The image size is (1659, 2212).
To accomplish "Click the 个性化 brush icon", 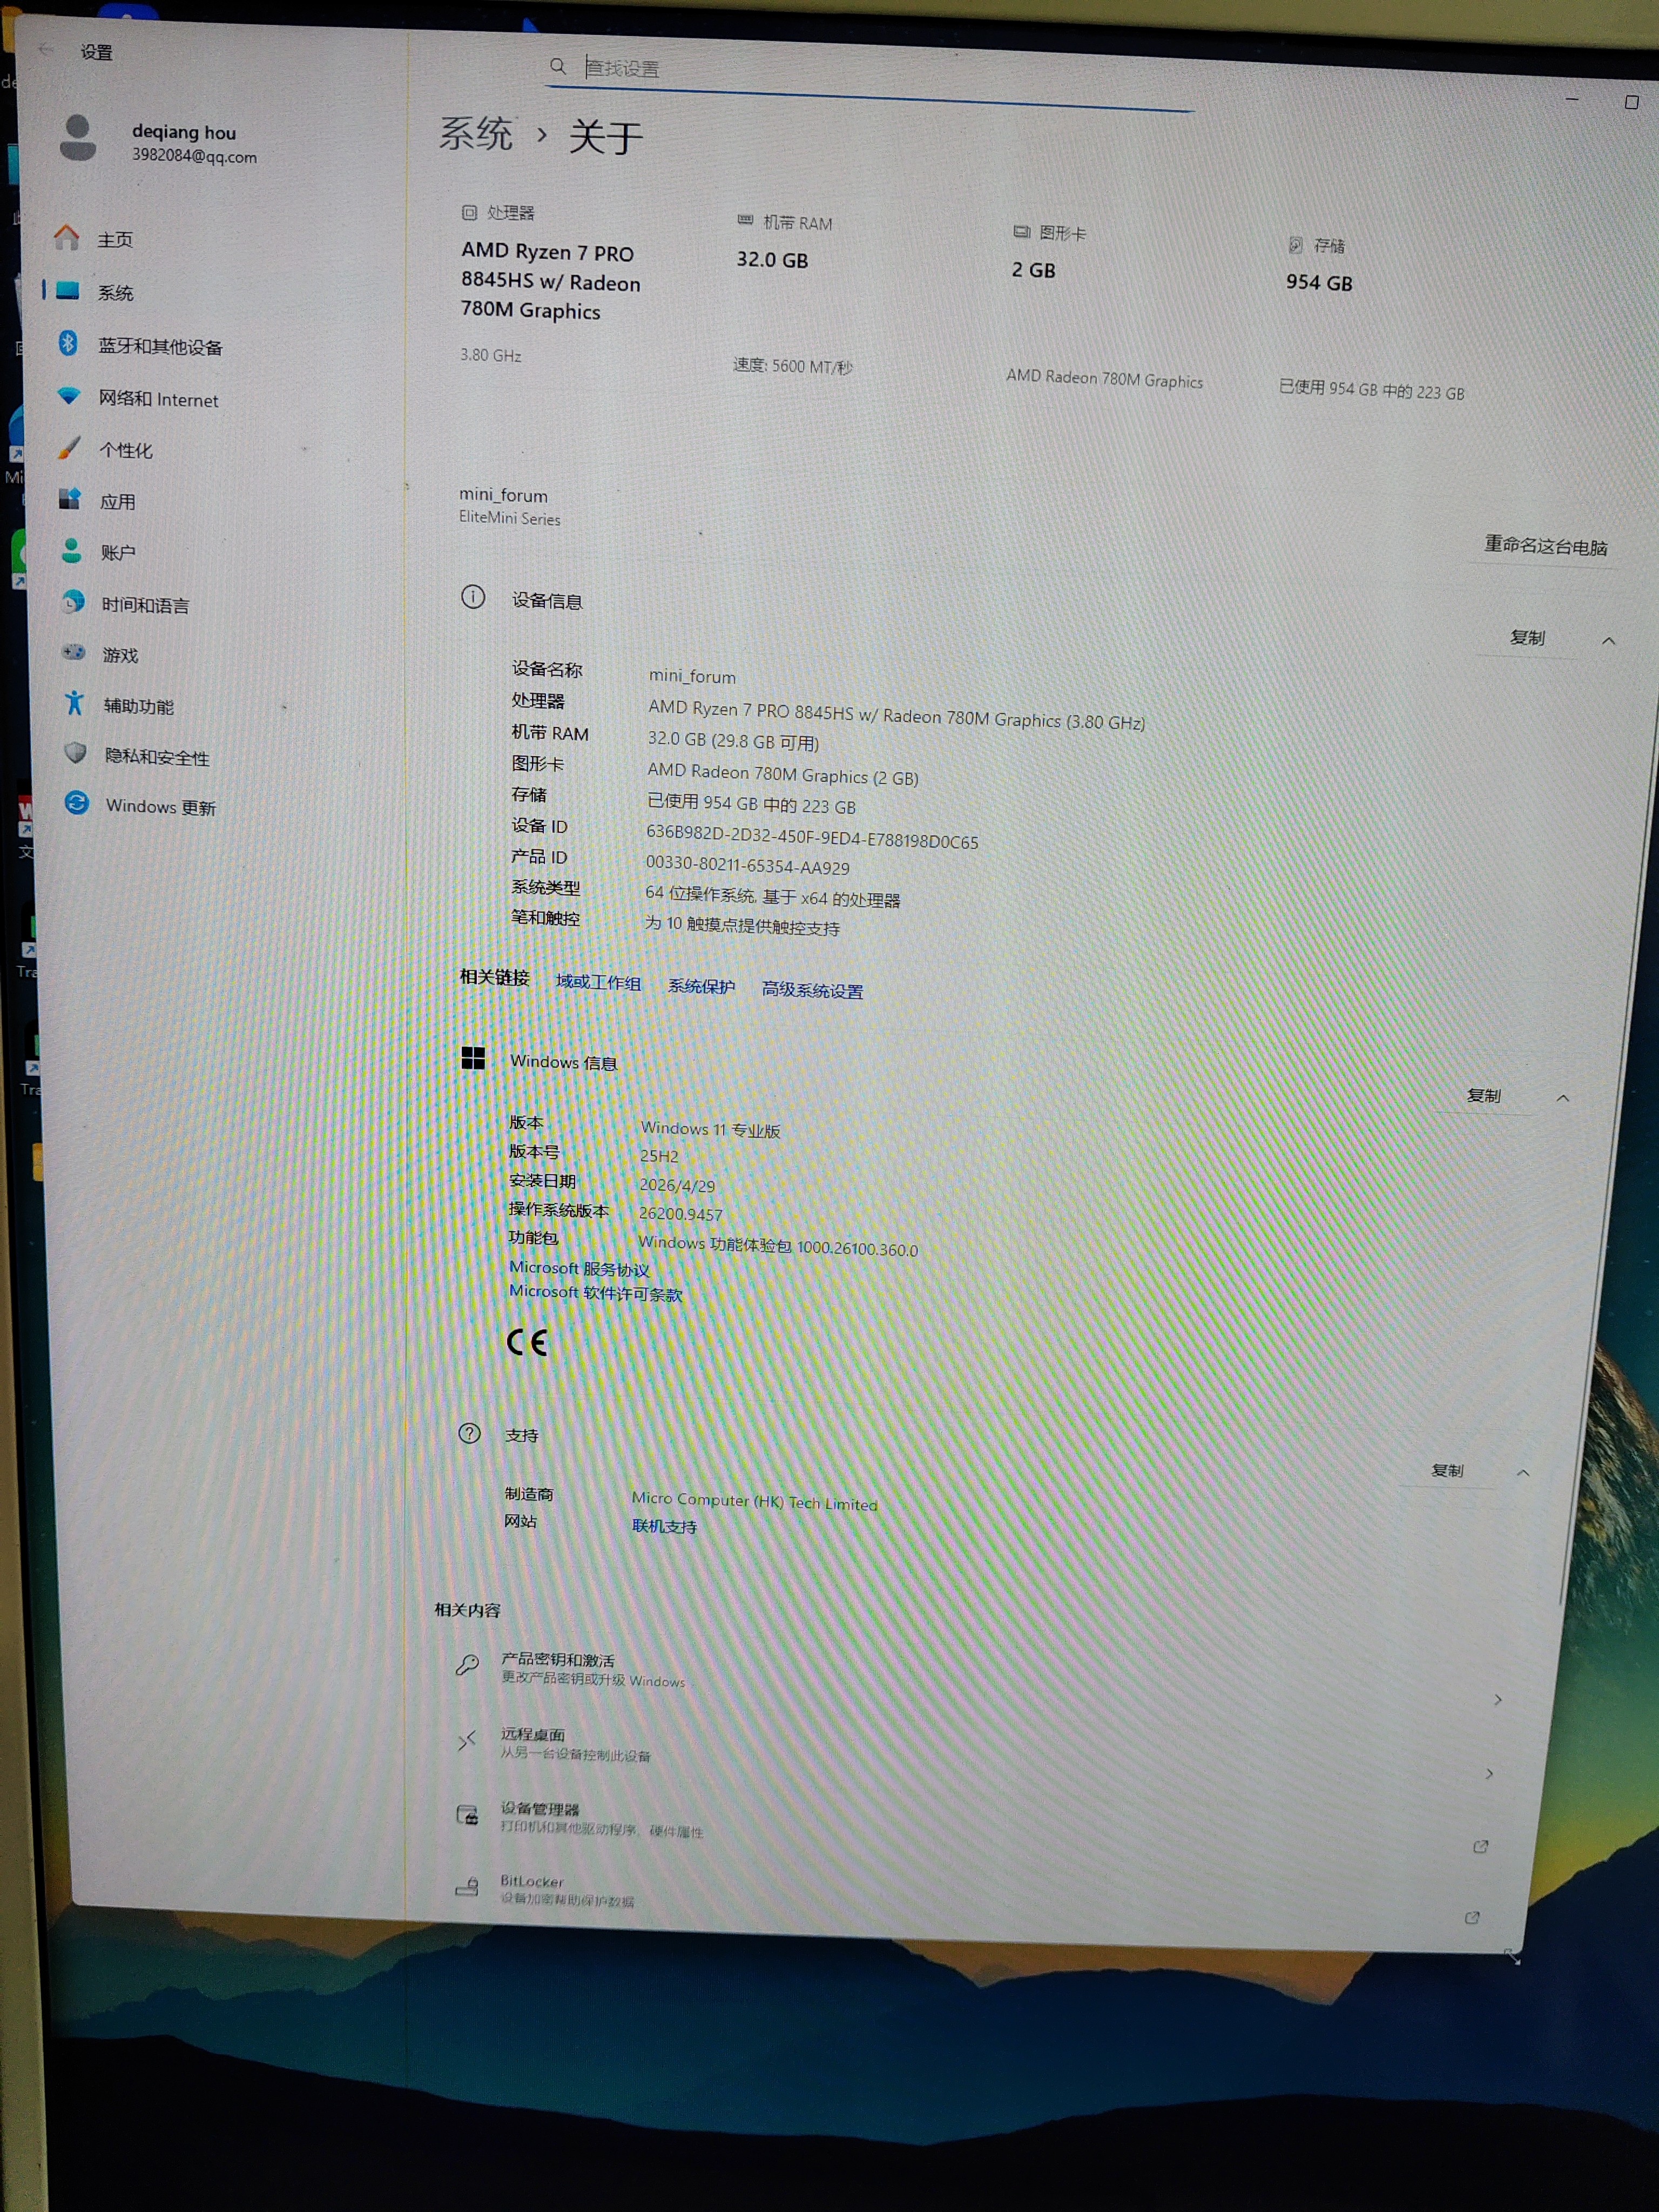I will tap(69, 447).
